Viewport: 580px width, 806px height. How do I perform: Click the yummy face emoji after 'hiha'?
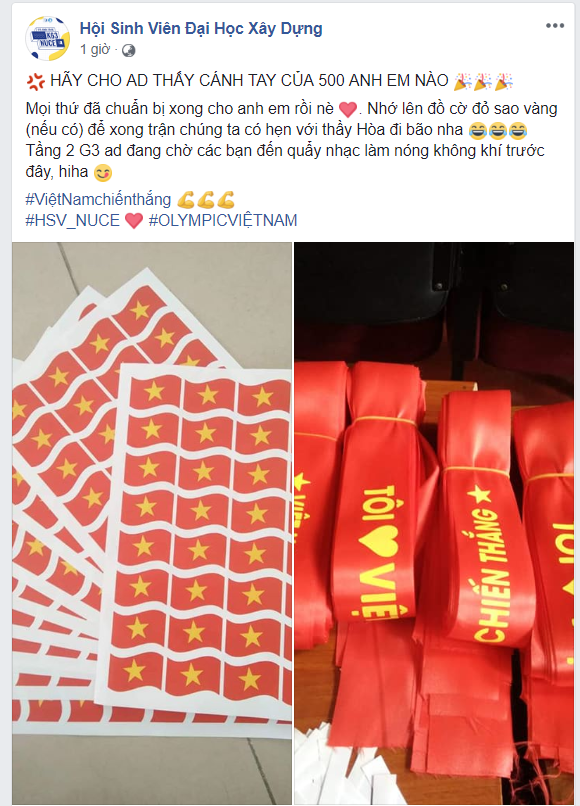tap(102, 173)
